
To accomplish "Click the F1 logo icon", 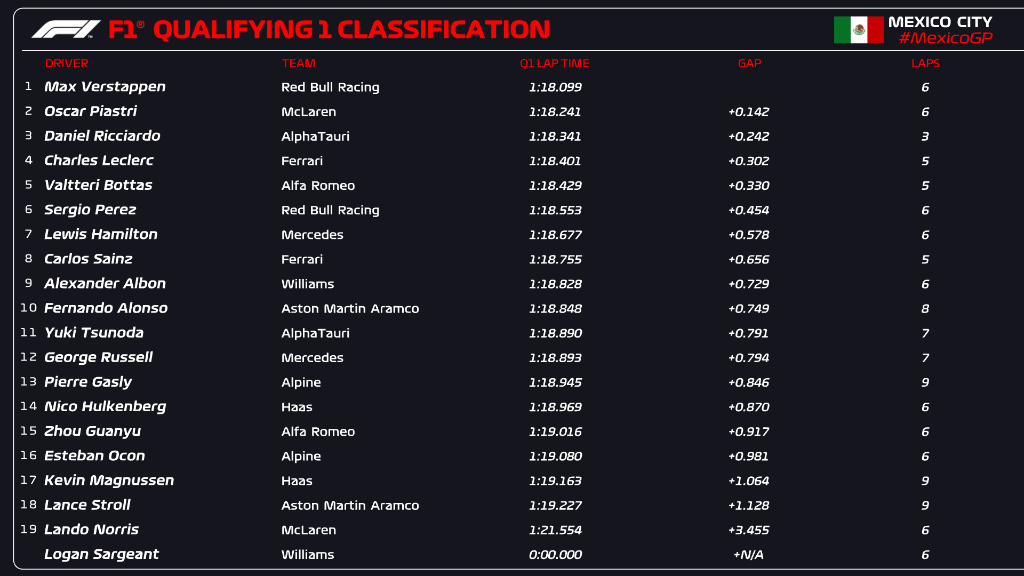I will coord(66,29).
